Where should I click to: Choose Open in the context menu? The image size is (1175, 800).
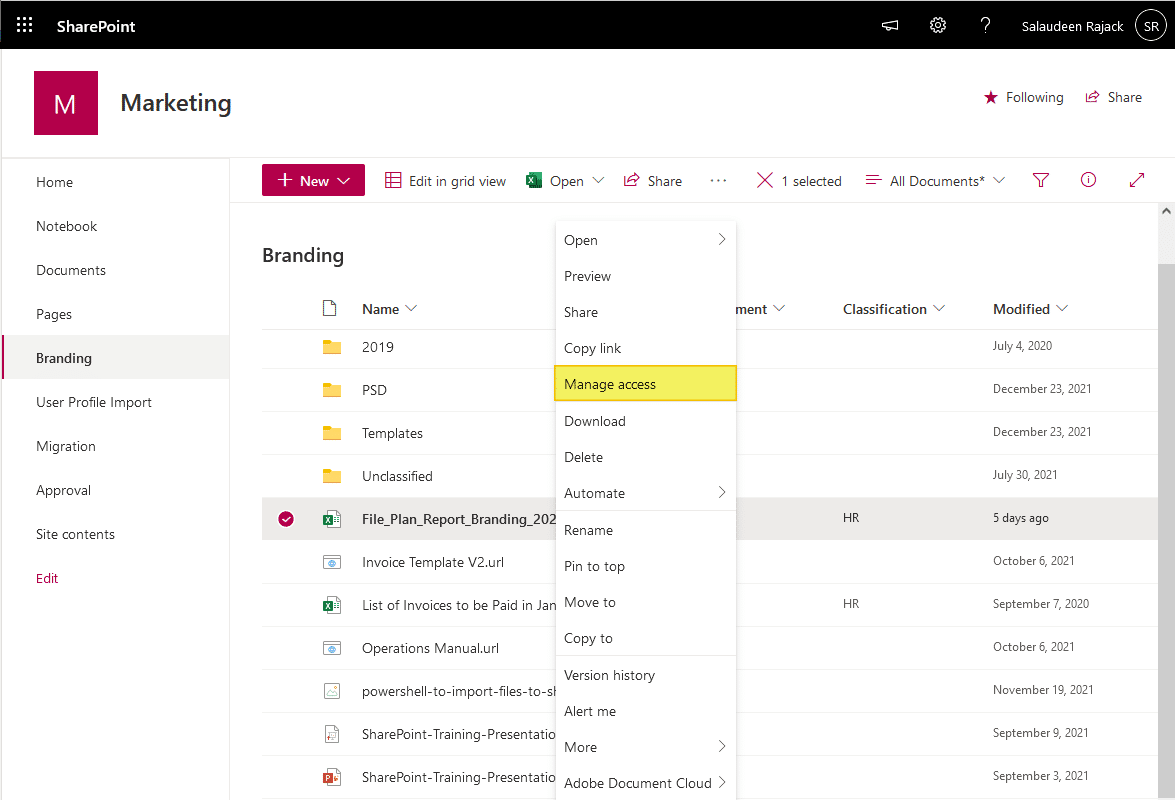click(645, 240)
